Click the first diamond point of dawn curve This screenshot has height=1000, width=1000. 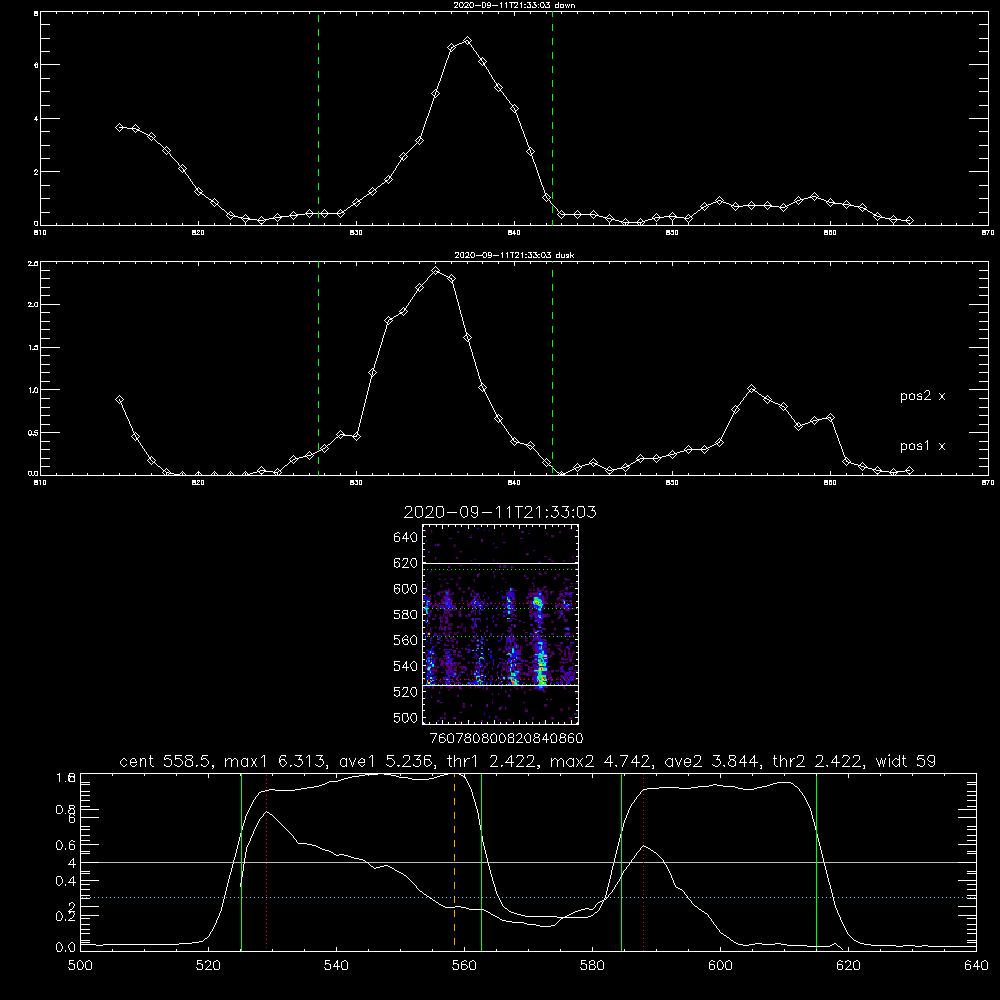pyautogui.click(x=119, y=128)
